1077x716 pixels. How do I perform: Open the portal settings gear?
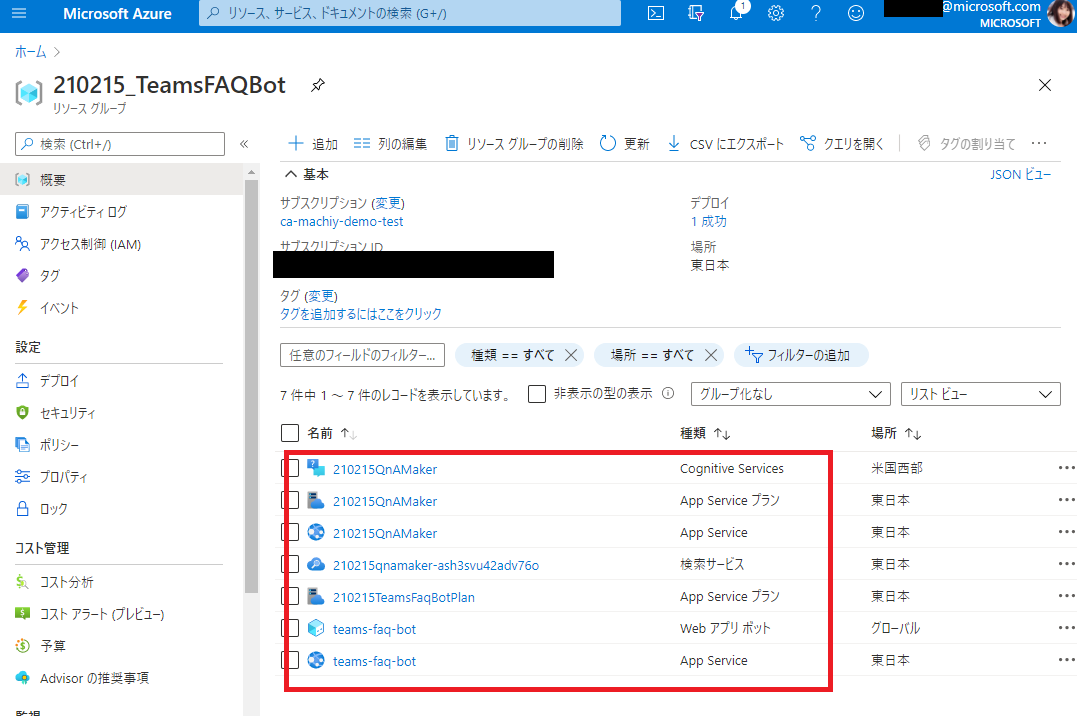(776, 14)
